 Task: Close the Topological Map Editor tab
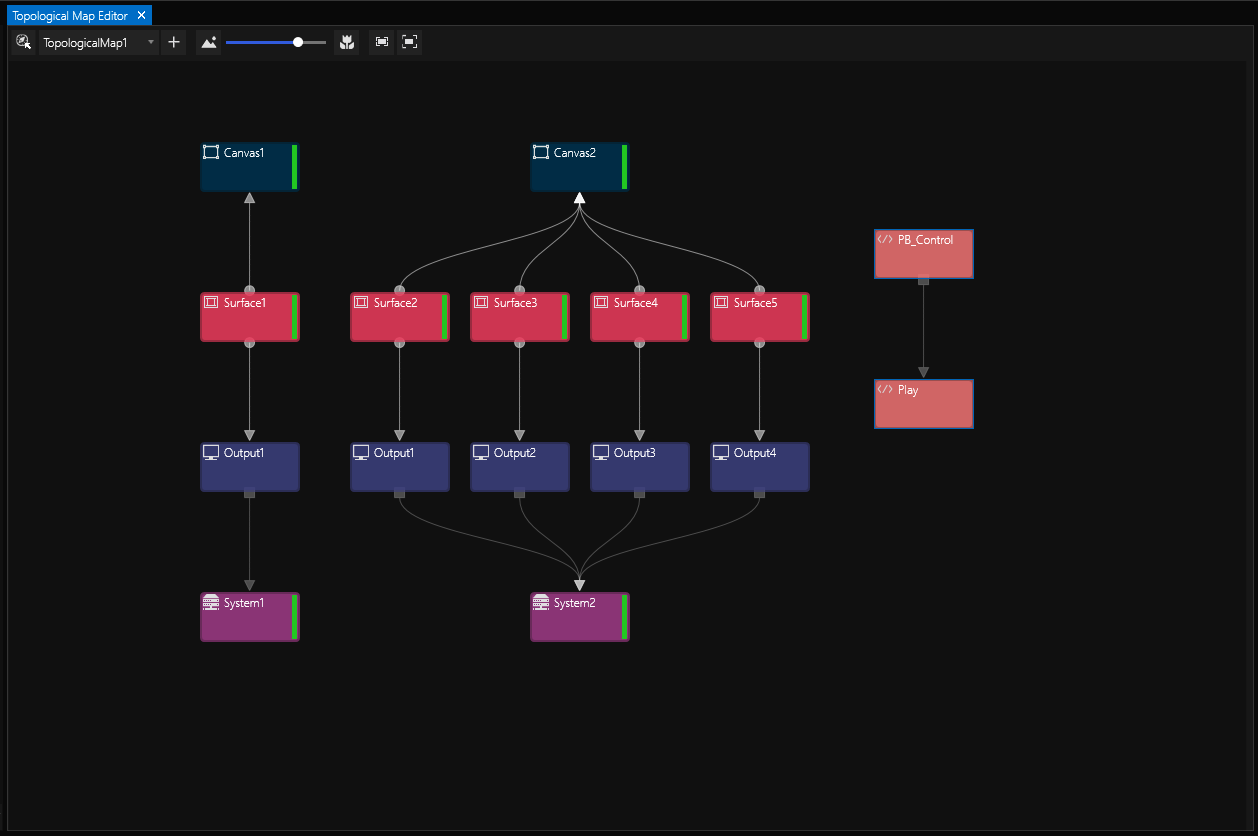tap(142, 15)
